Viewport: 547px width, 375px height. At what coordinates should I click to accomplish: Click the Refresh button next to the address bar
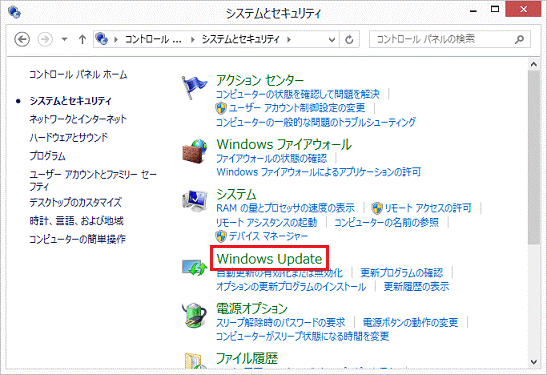(x=349, y=39)
